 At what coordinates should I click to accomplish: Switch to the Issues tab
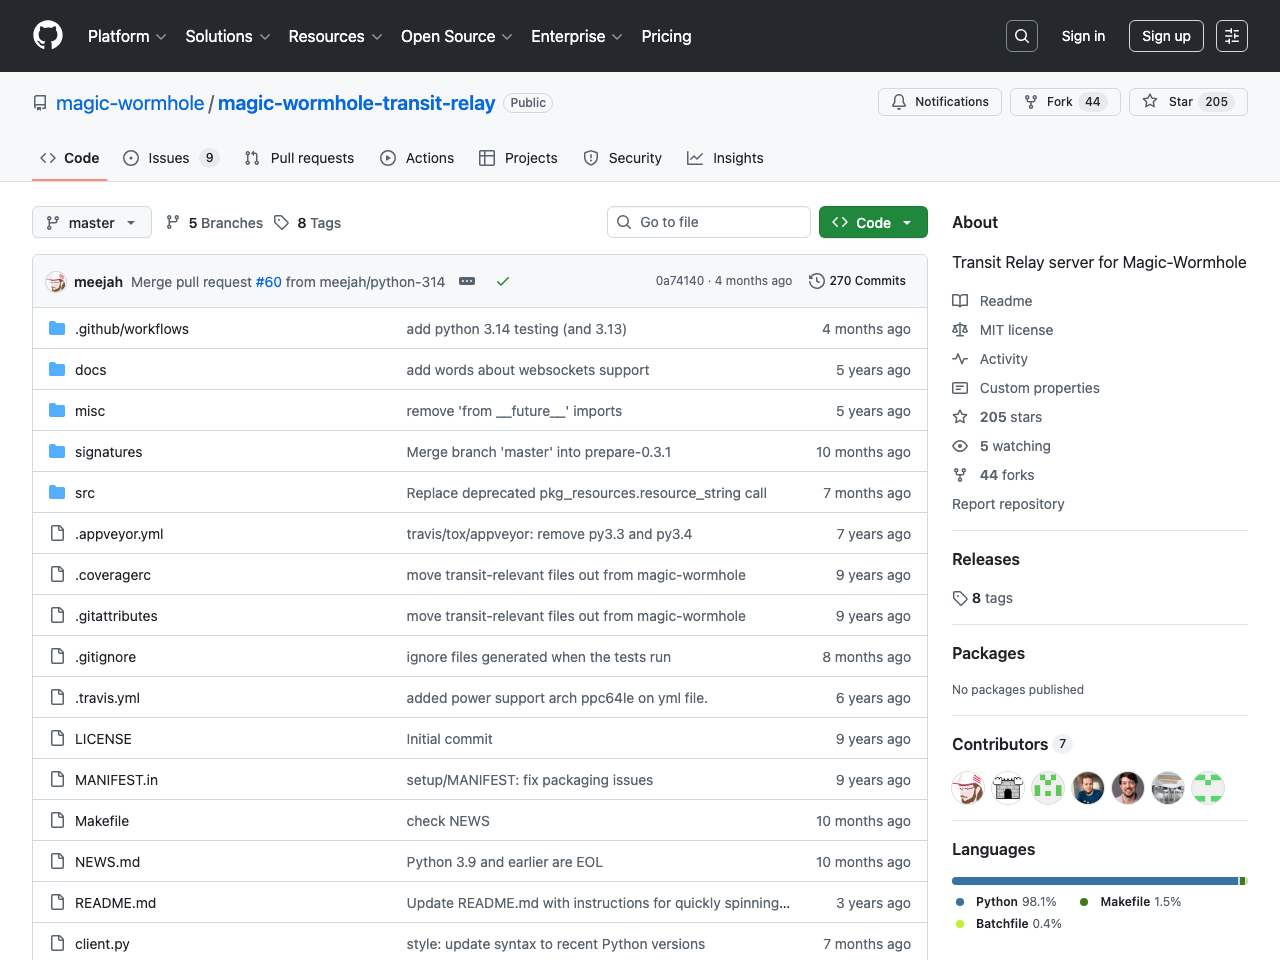[170, 158]
